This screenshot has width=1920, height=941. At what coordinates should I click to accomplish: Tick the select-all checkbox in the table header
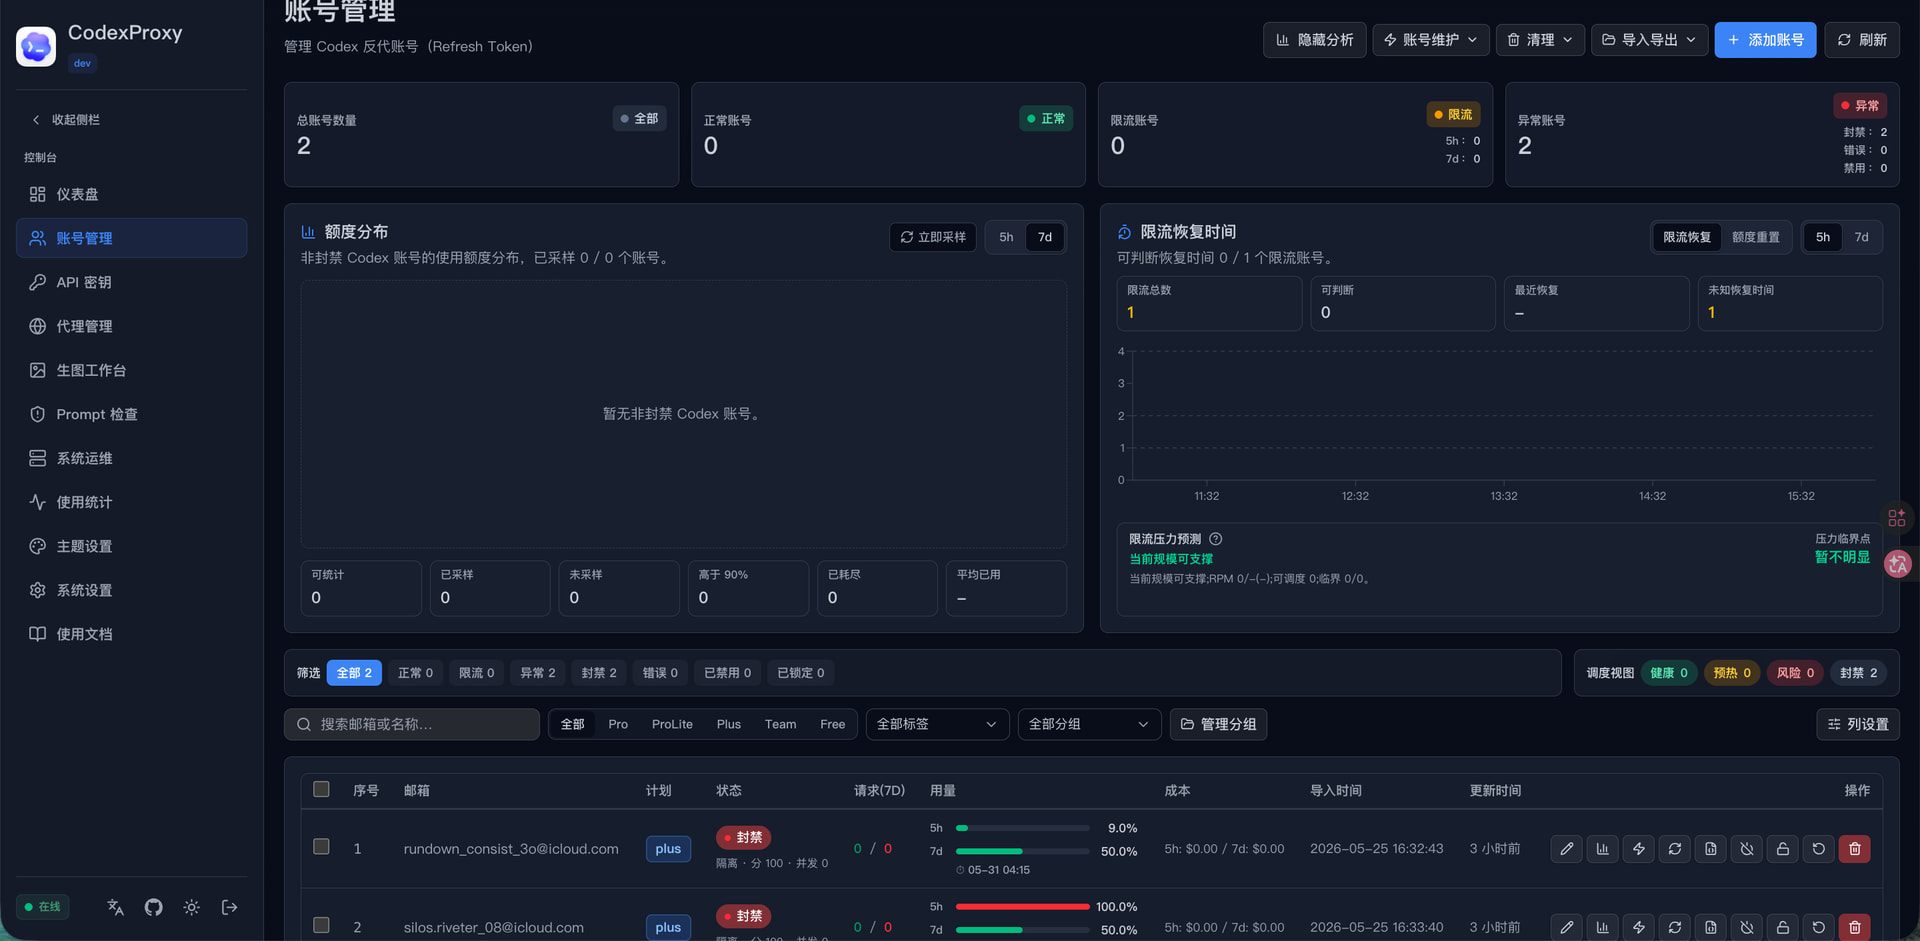pyautogui.click(x=321, y=789)
